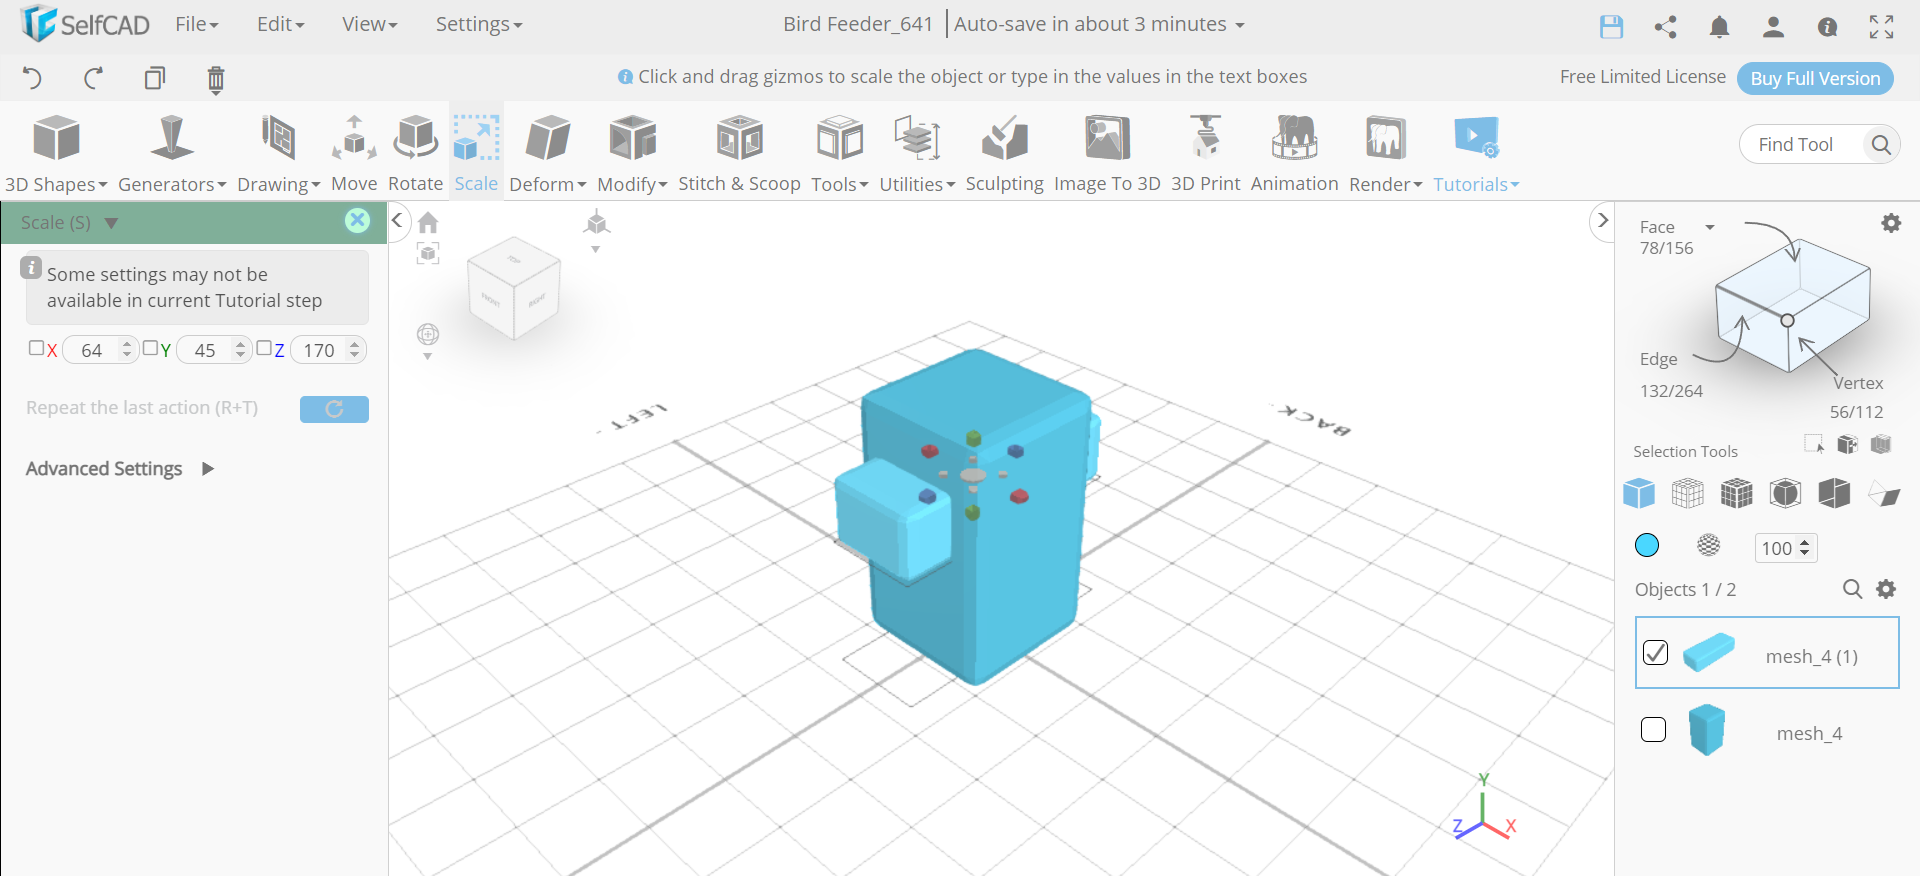
Task: Search objects with magnifier icon
Action: (1852, 589)
